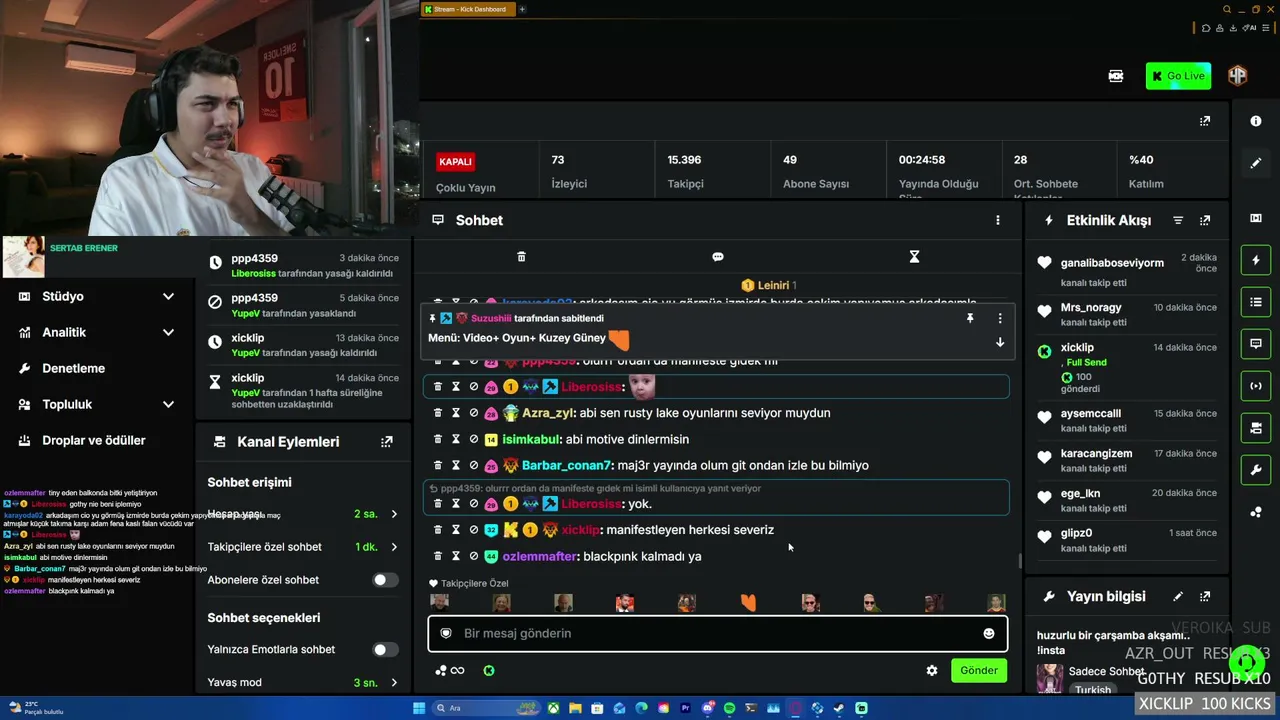
Task: Open Droplar ve ödüller in sidebar
Action: pyautogui.click(x=93, y=441)
